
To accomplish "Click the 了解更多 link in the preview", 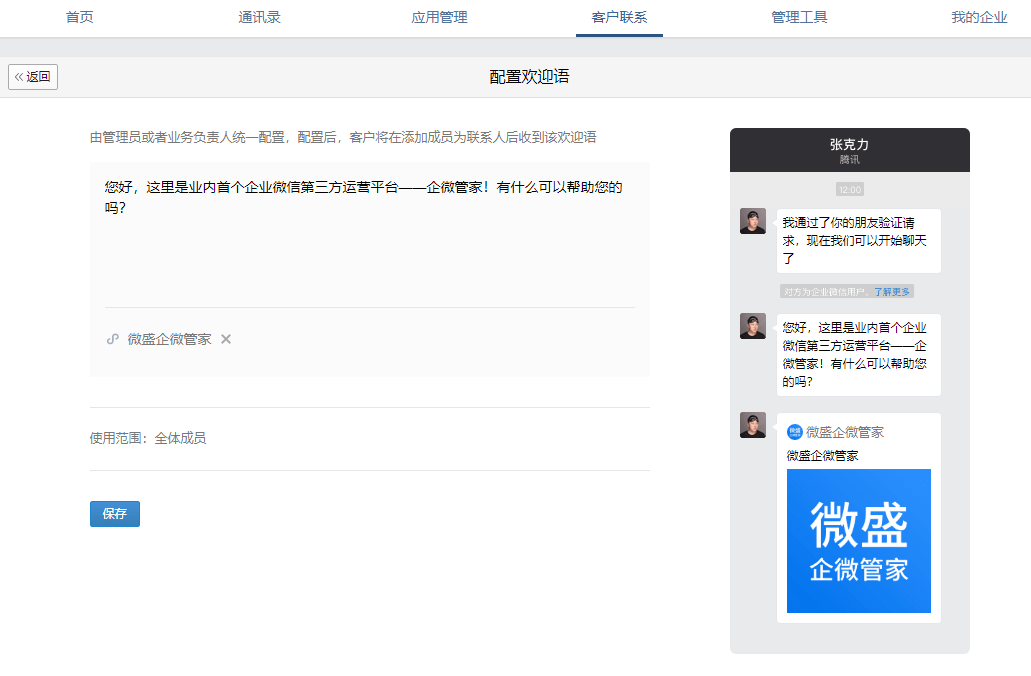I will (x=892, y=292).
